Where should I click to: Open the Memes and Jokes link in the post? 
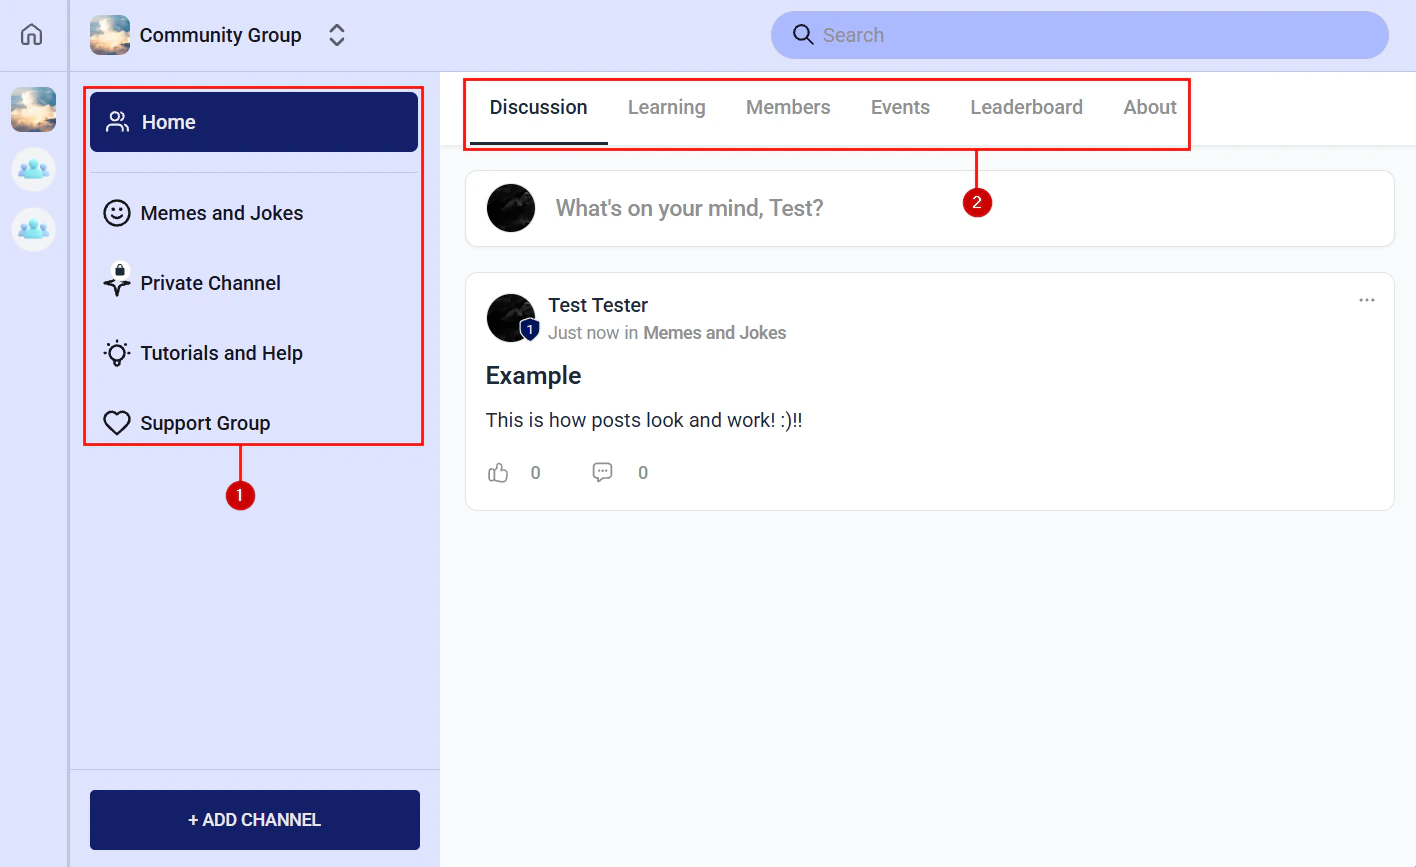coord(715,332)
